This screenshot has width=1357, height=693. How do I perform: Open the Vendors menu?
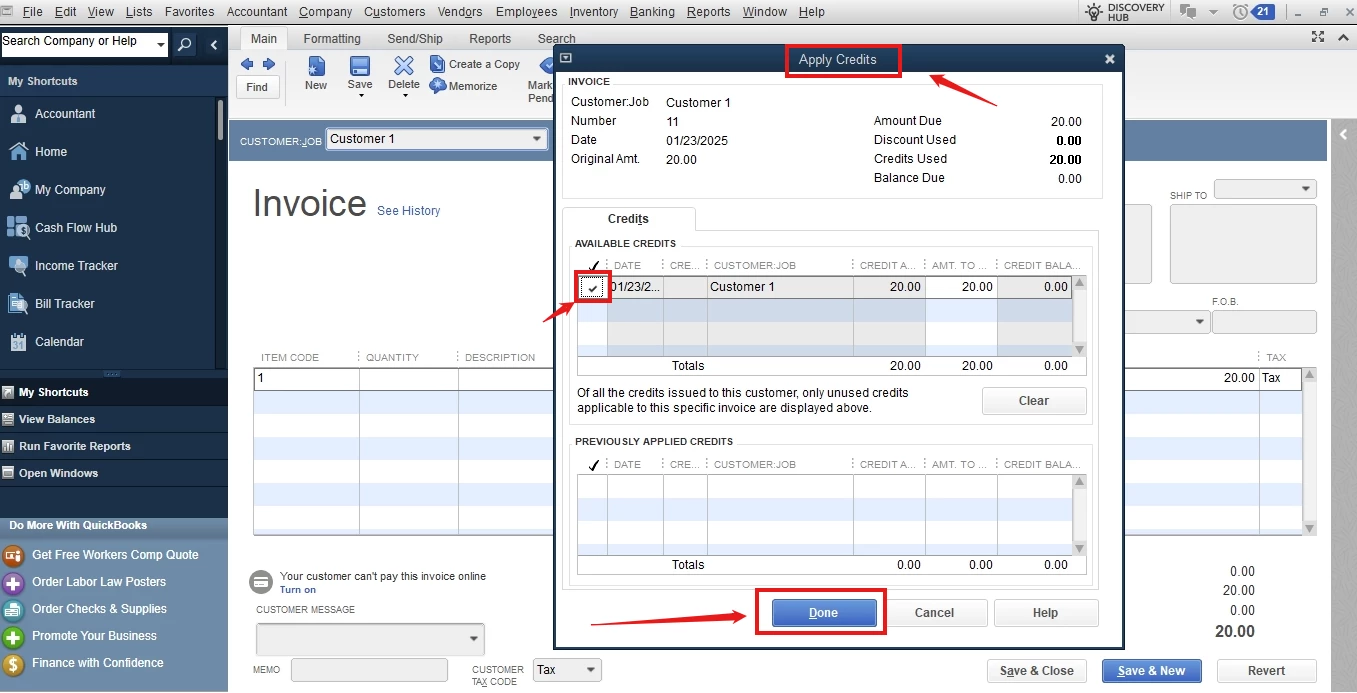tap(460, 12)
